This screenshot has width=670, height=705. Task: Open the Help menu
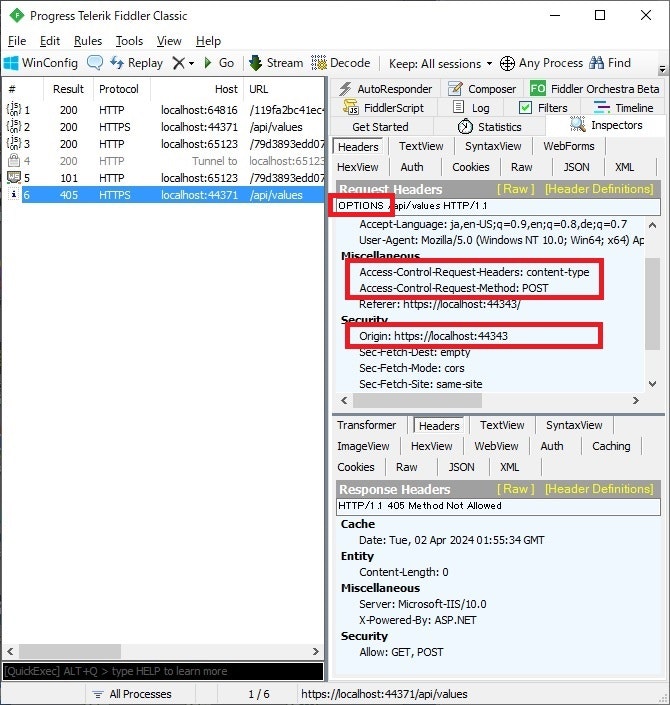(x=208, y=41)
